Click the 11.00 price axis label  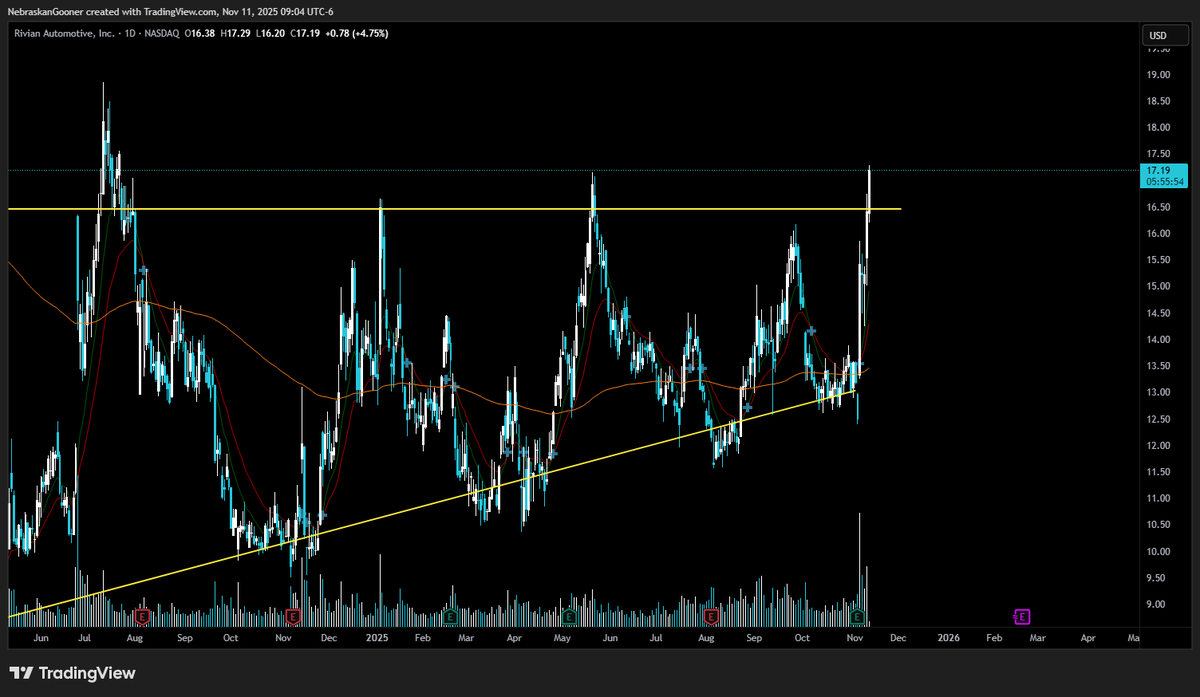1159,499
